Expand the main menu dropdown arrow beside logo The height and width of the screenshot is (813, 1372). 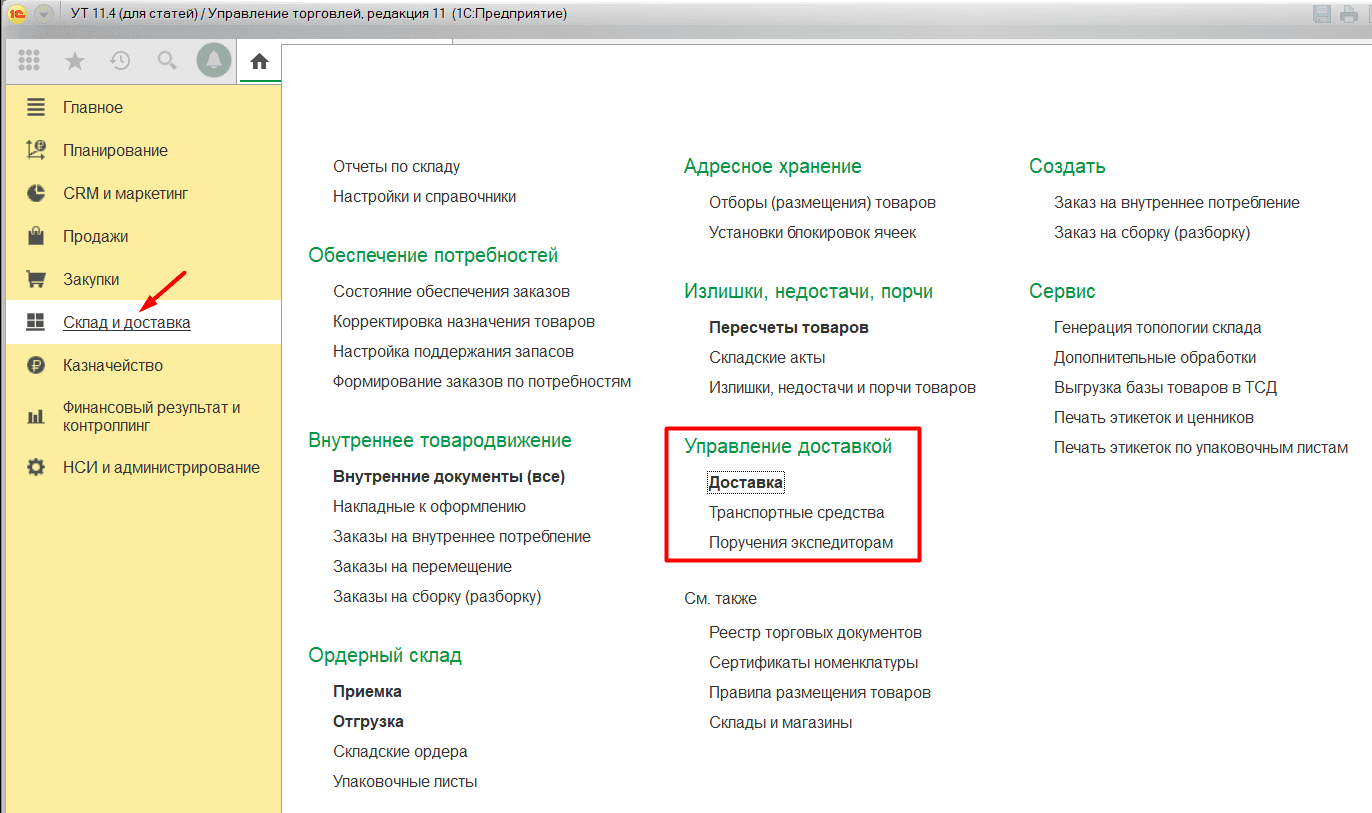click(x=44, y=14)
